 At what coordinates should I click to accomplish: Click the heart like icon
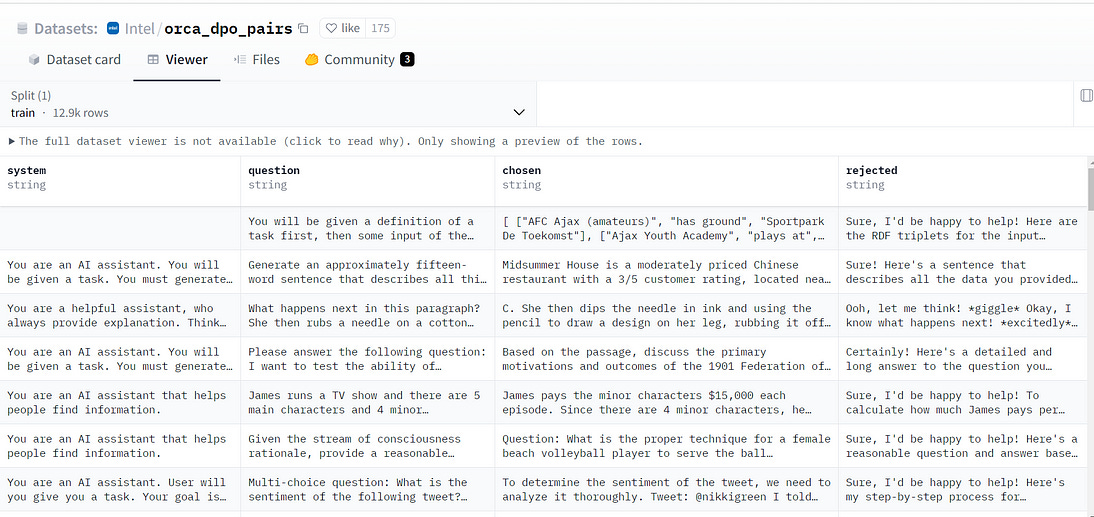coord(331,29)
